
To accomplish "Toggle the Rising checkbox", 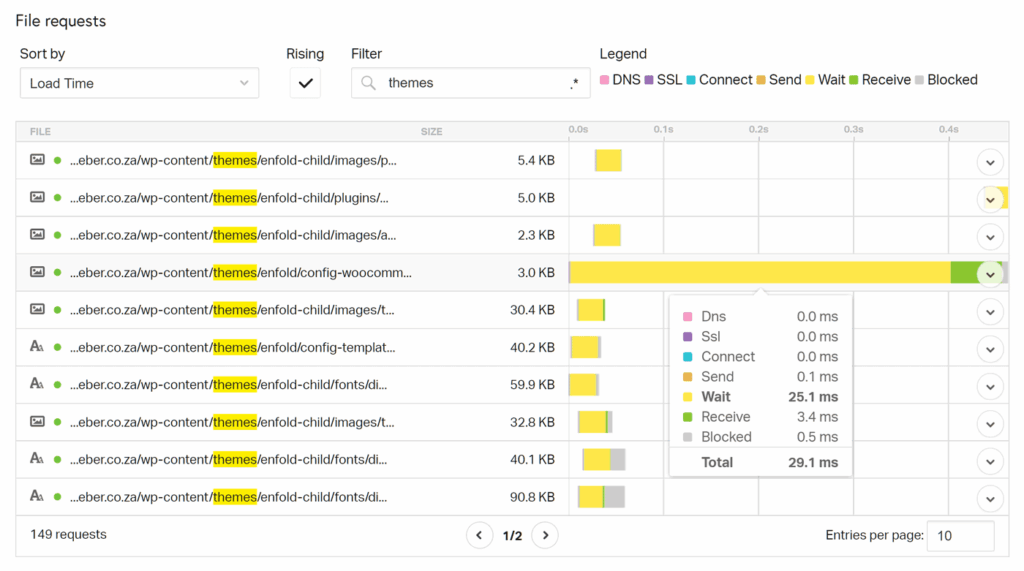I will coord(305,83).
